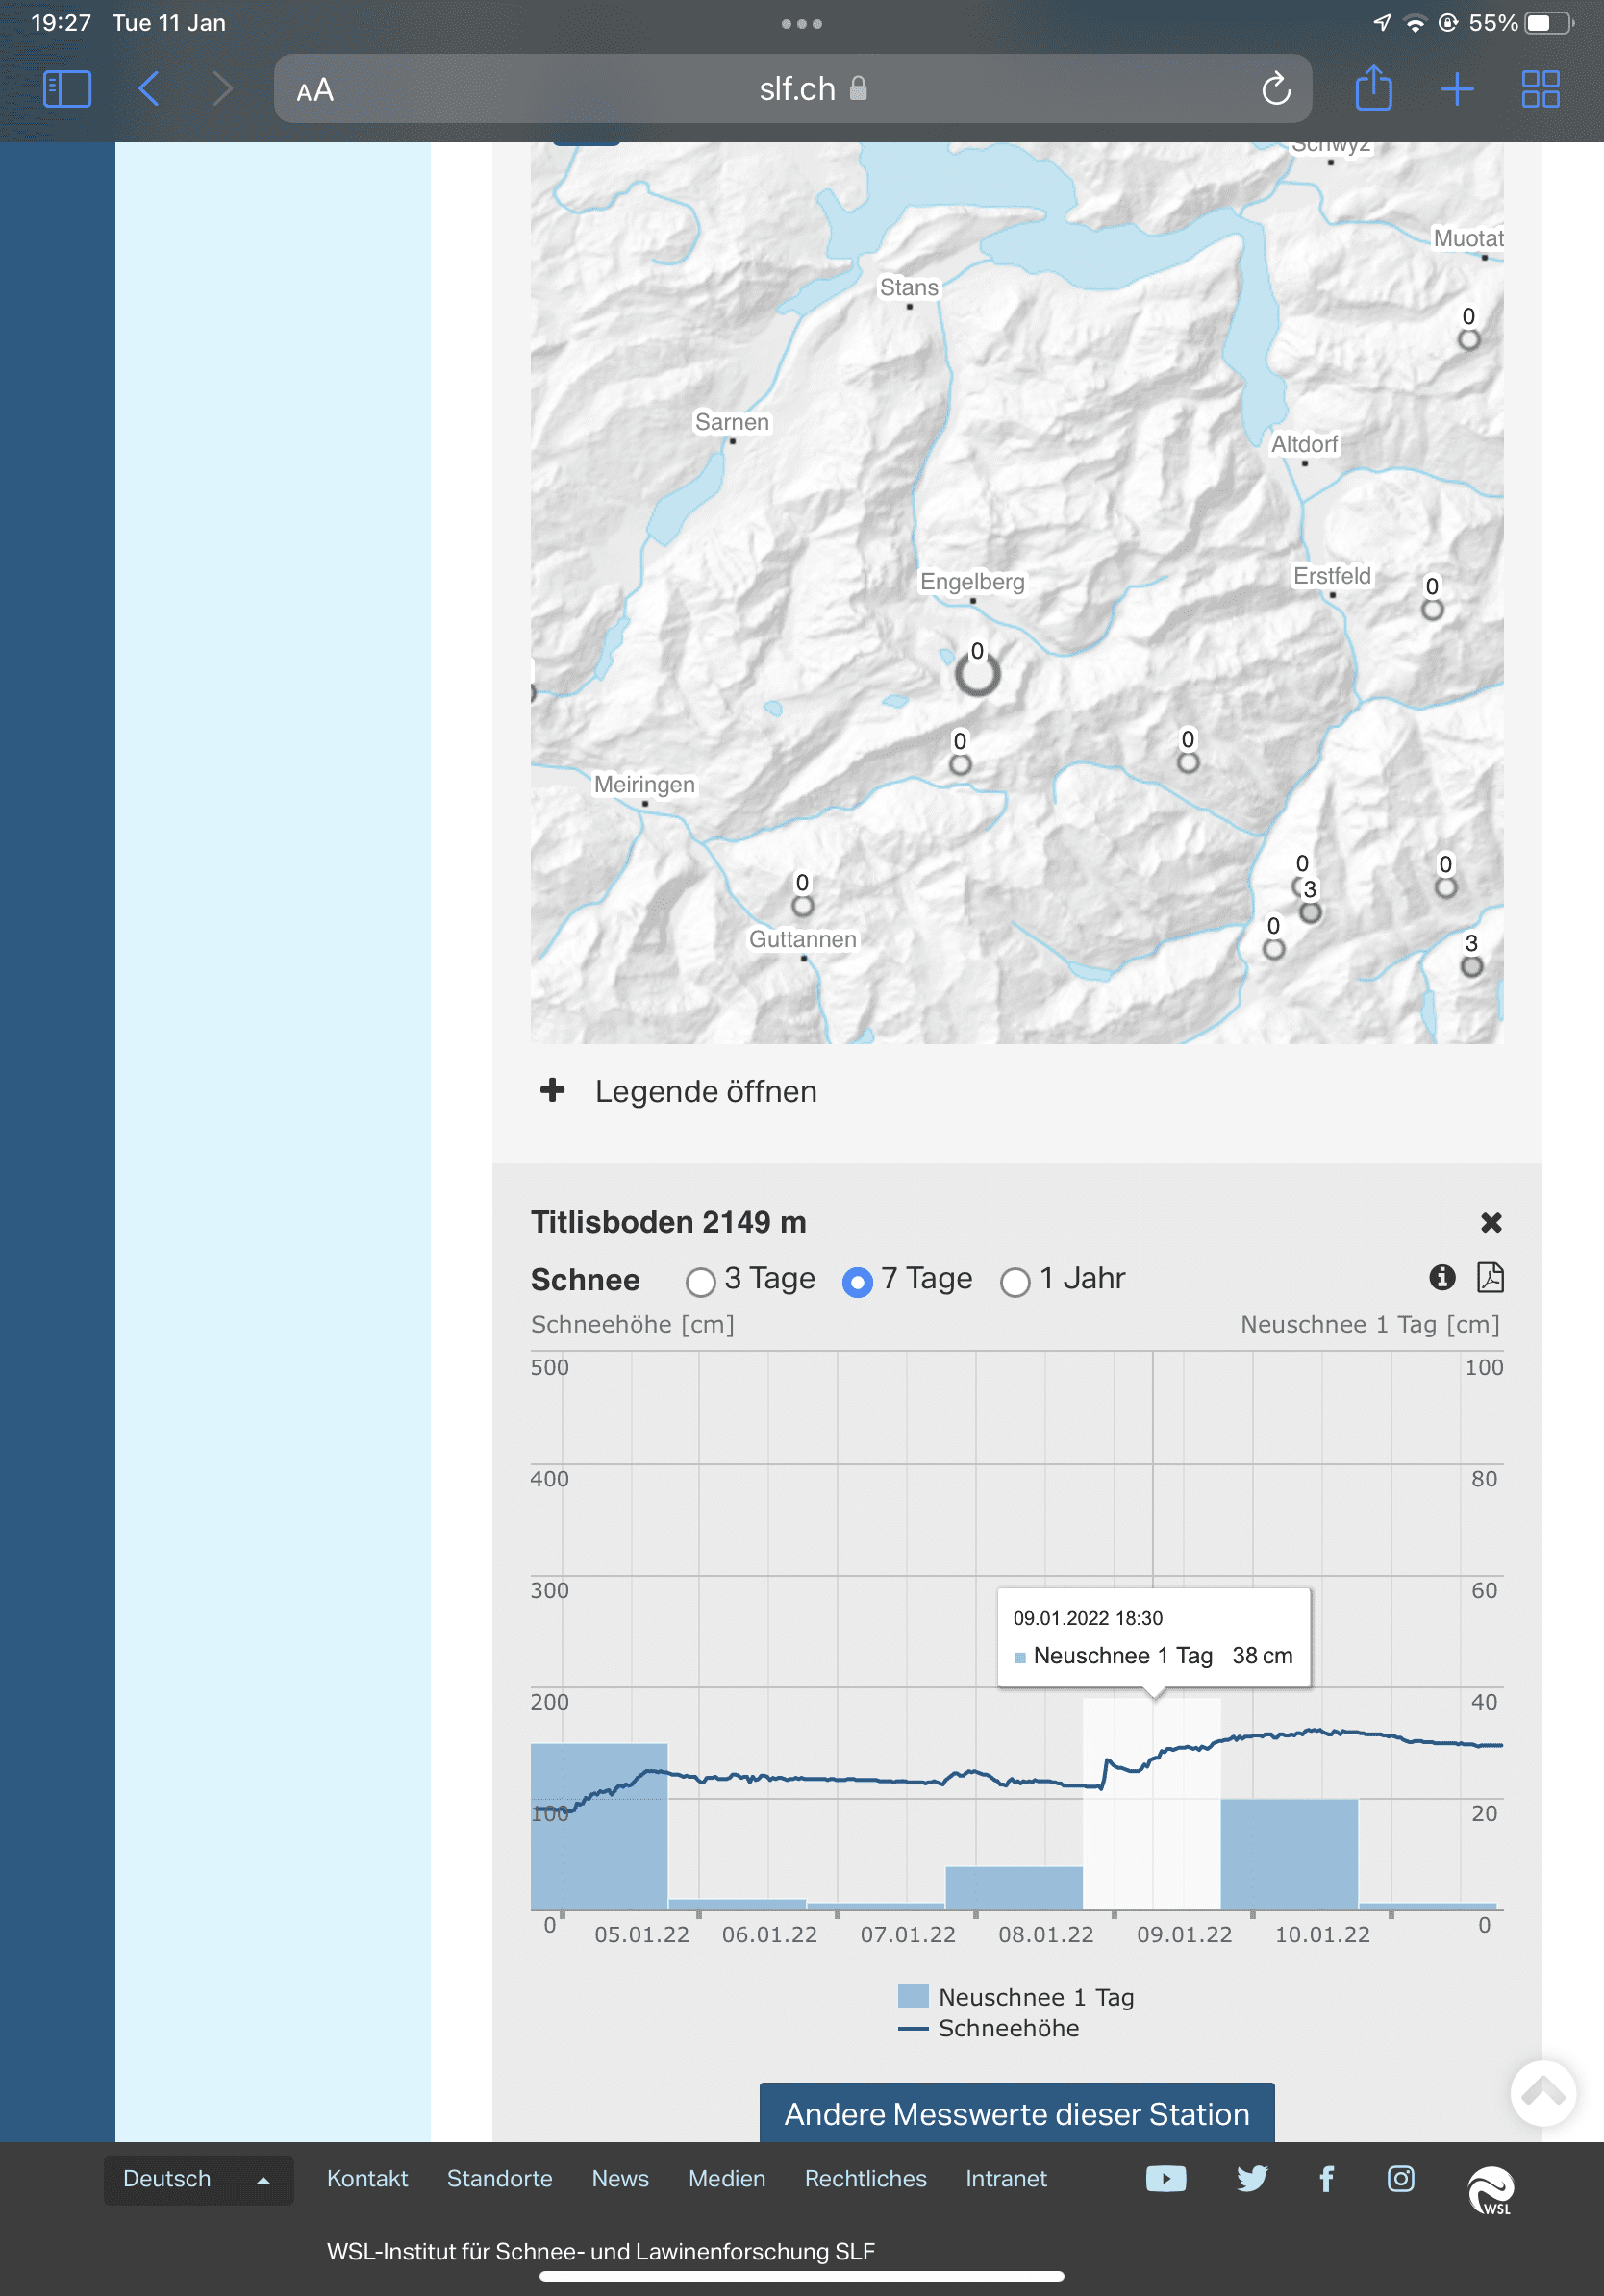Click Andere Messwerte dieser Station button

click(x=1016, y=2113)
